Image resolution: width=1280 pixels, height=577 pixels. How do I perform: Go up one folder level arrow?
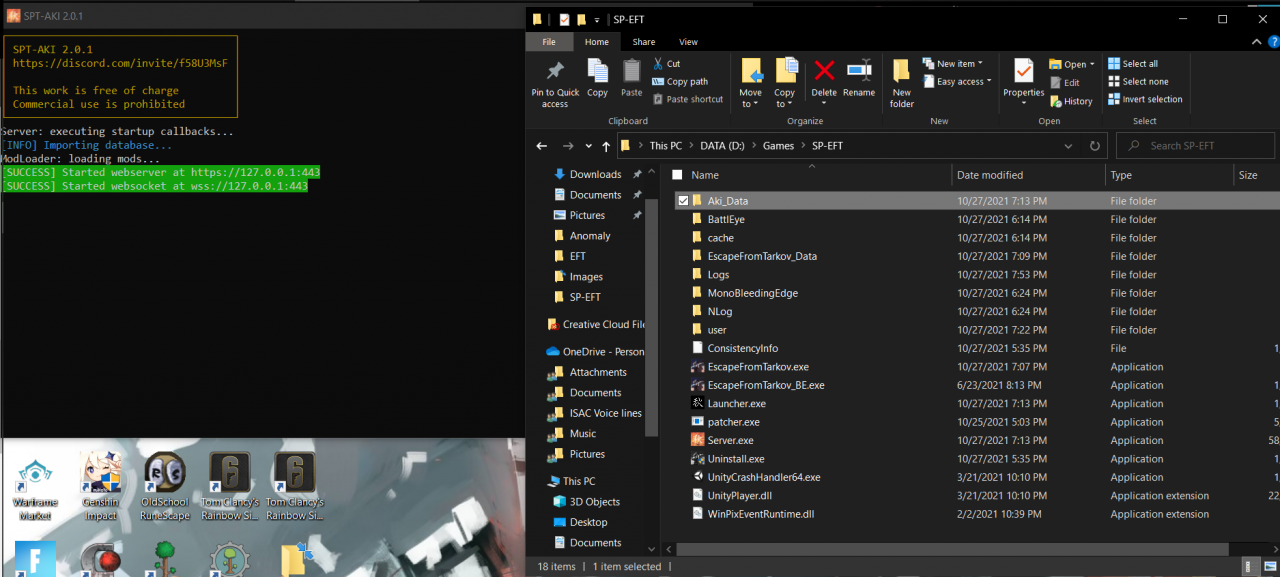(606, 146)
